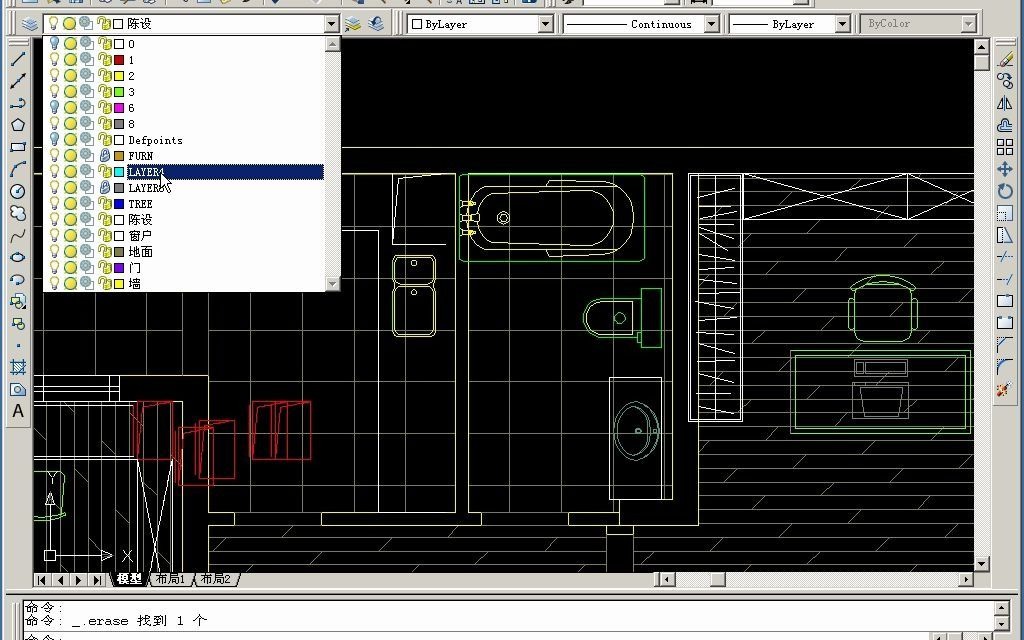Select the Circle draw tool
1024x640 pixels.
pyautogui.click(x=18, y=191)
